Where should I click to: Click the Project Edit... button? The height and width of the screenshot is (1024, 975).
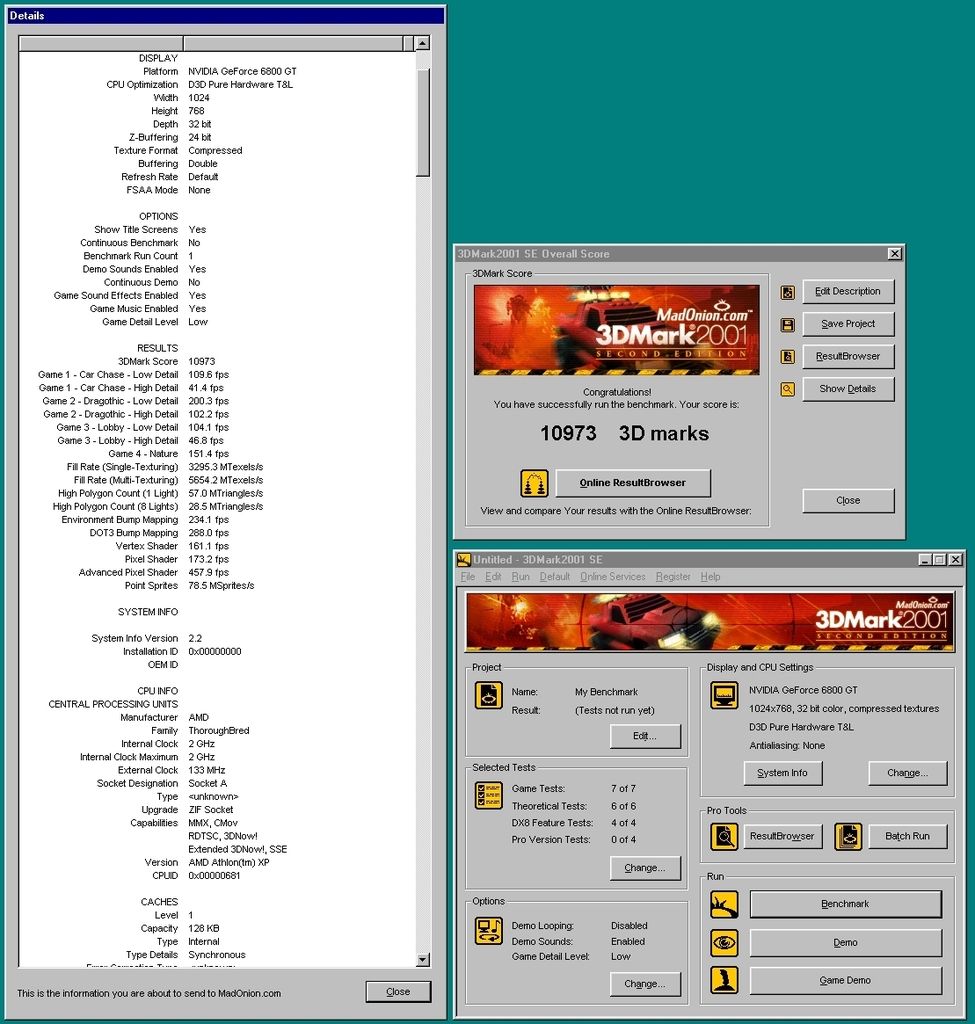645,736
